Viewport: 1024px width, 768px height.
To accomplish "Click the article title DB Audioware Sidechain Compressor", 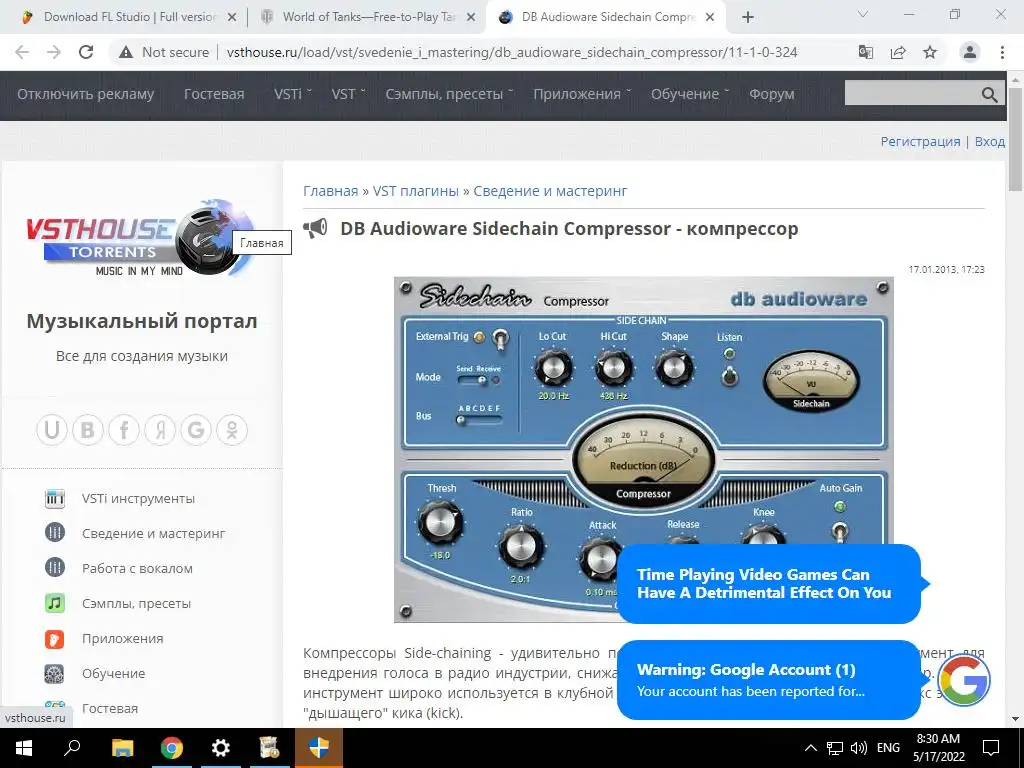I will point(569,229).
